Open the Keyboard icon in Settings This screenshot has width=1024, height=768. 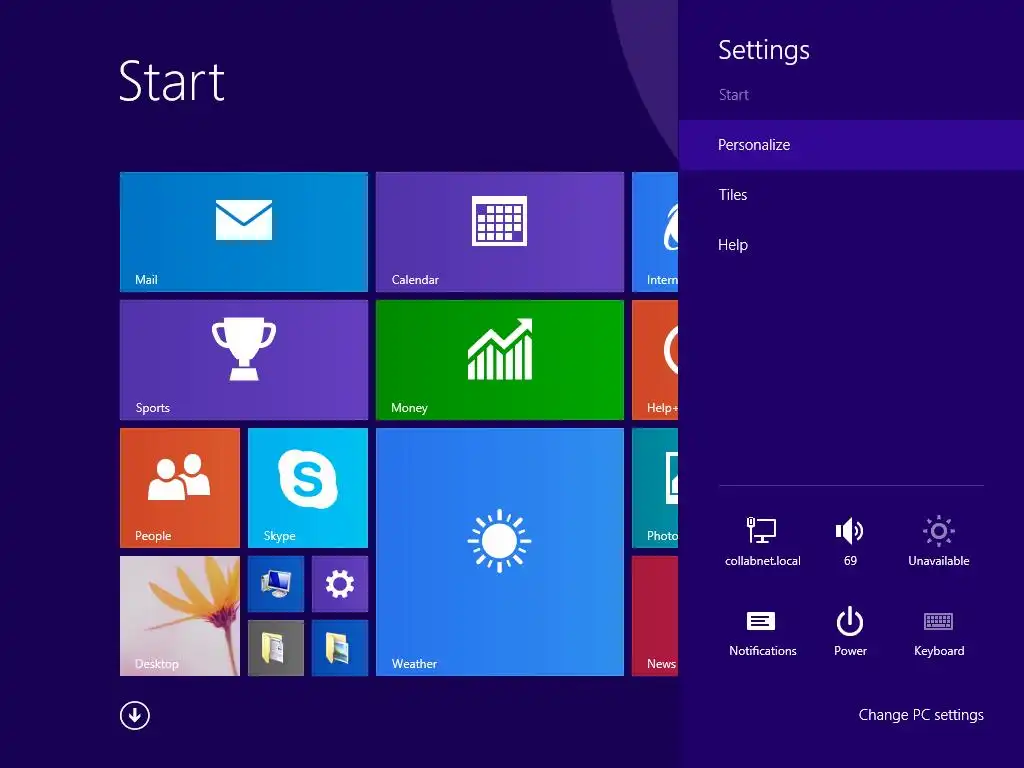coord(938,632)
